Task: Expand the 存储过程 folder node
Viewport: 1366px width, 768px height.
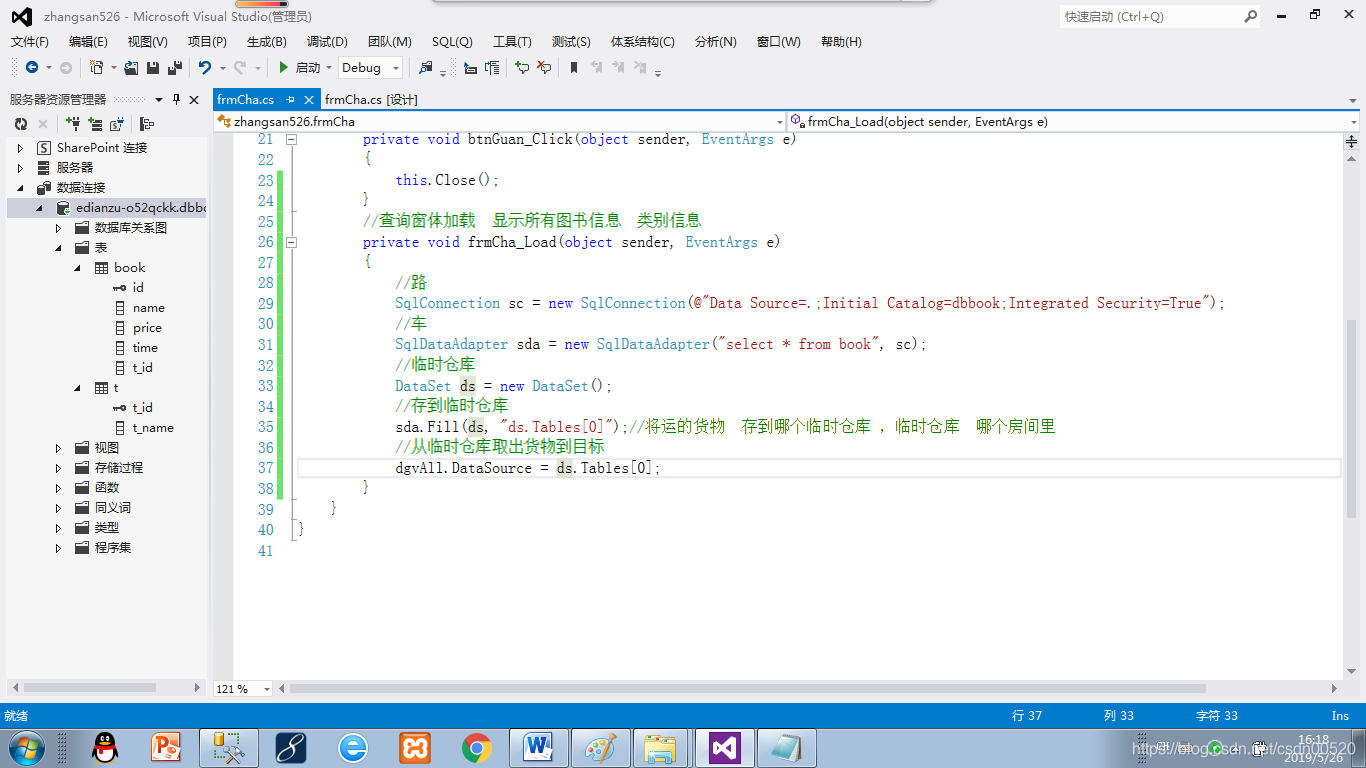Action: point(58,468)
